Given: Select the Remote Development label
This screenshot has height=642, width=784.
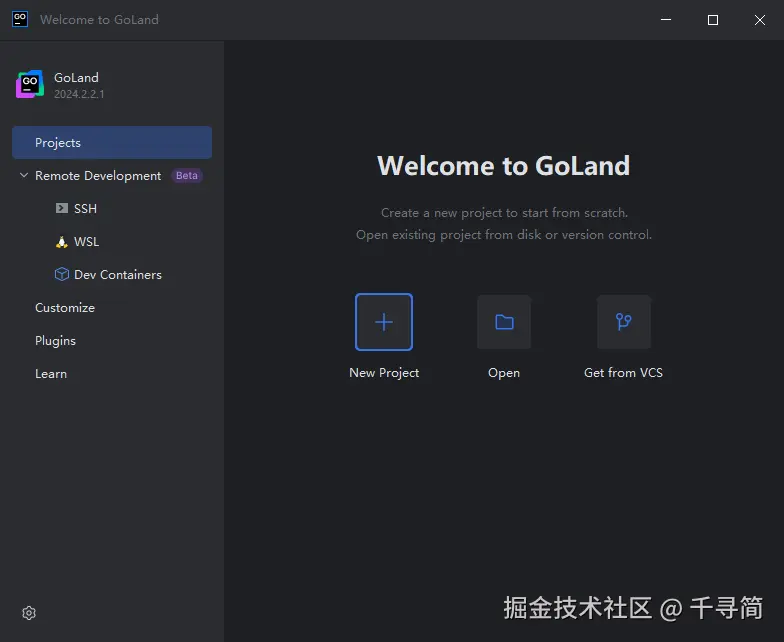Looking at the screenshot, I should pyautogui.click(x=98, y=176).
